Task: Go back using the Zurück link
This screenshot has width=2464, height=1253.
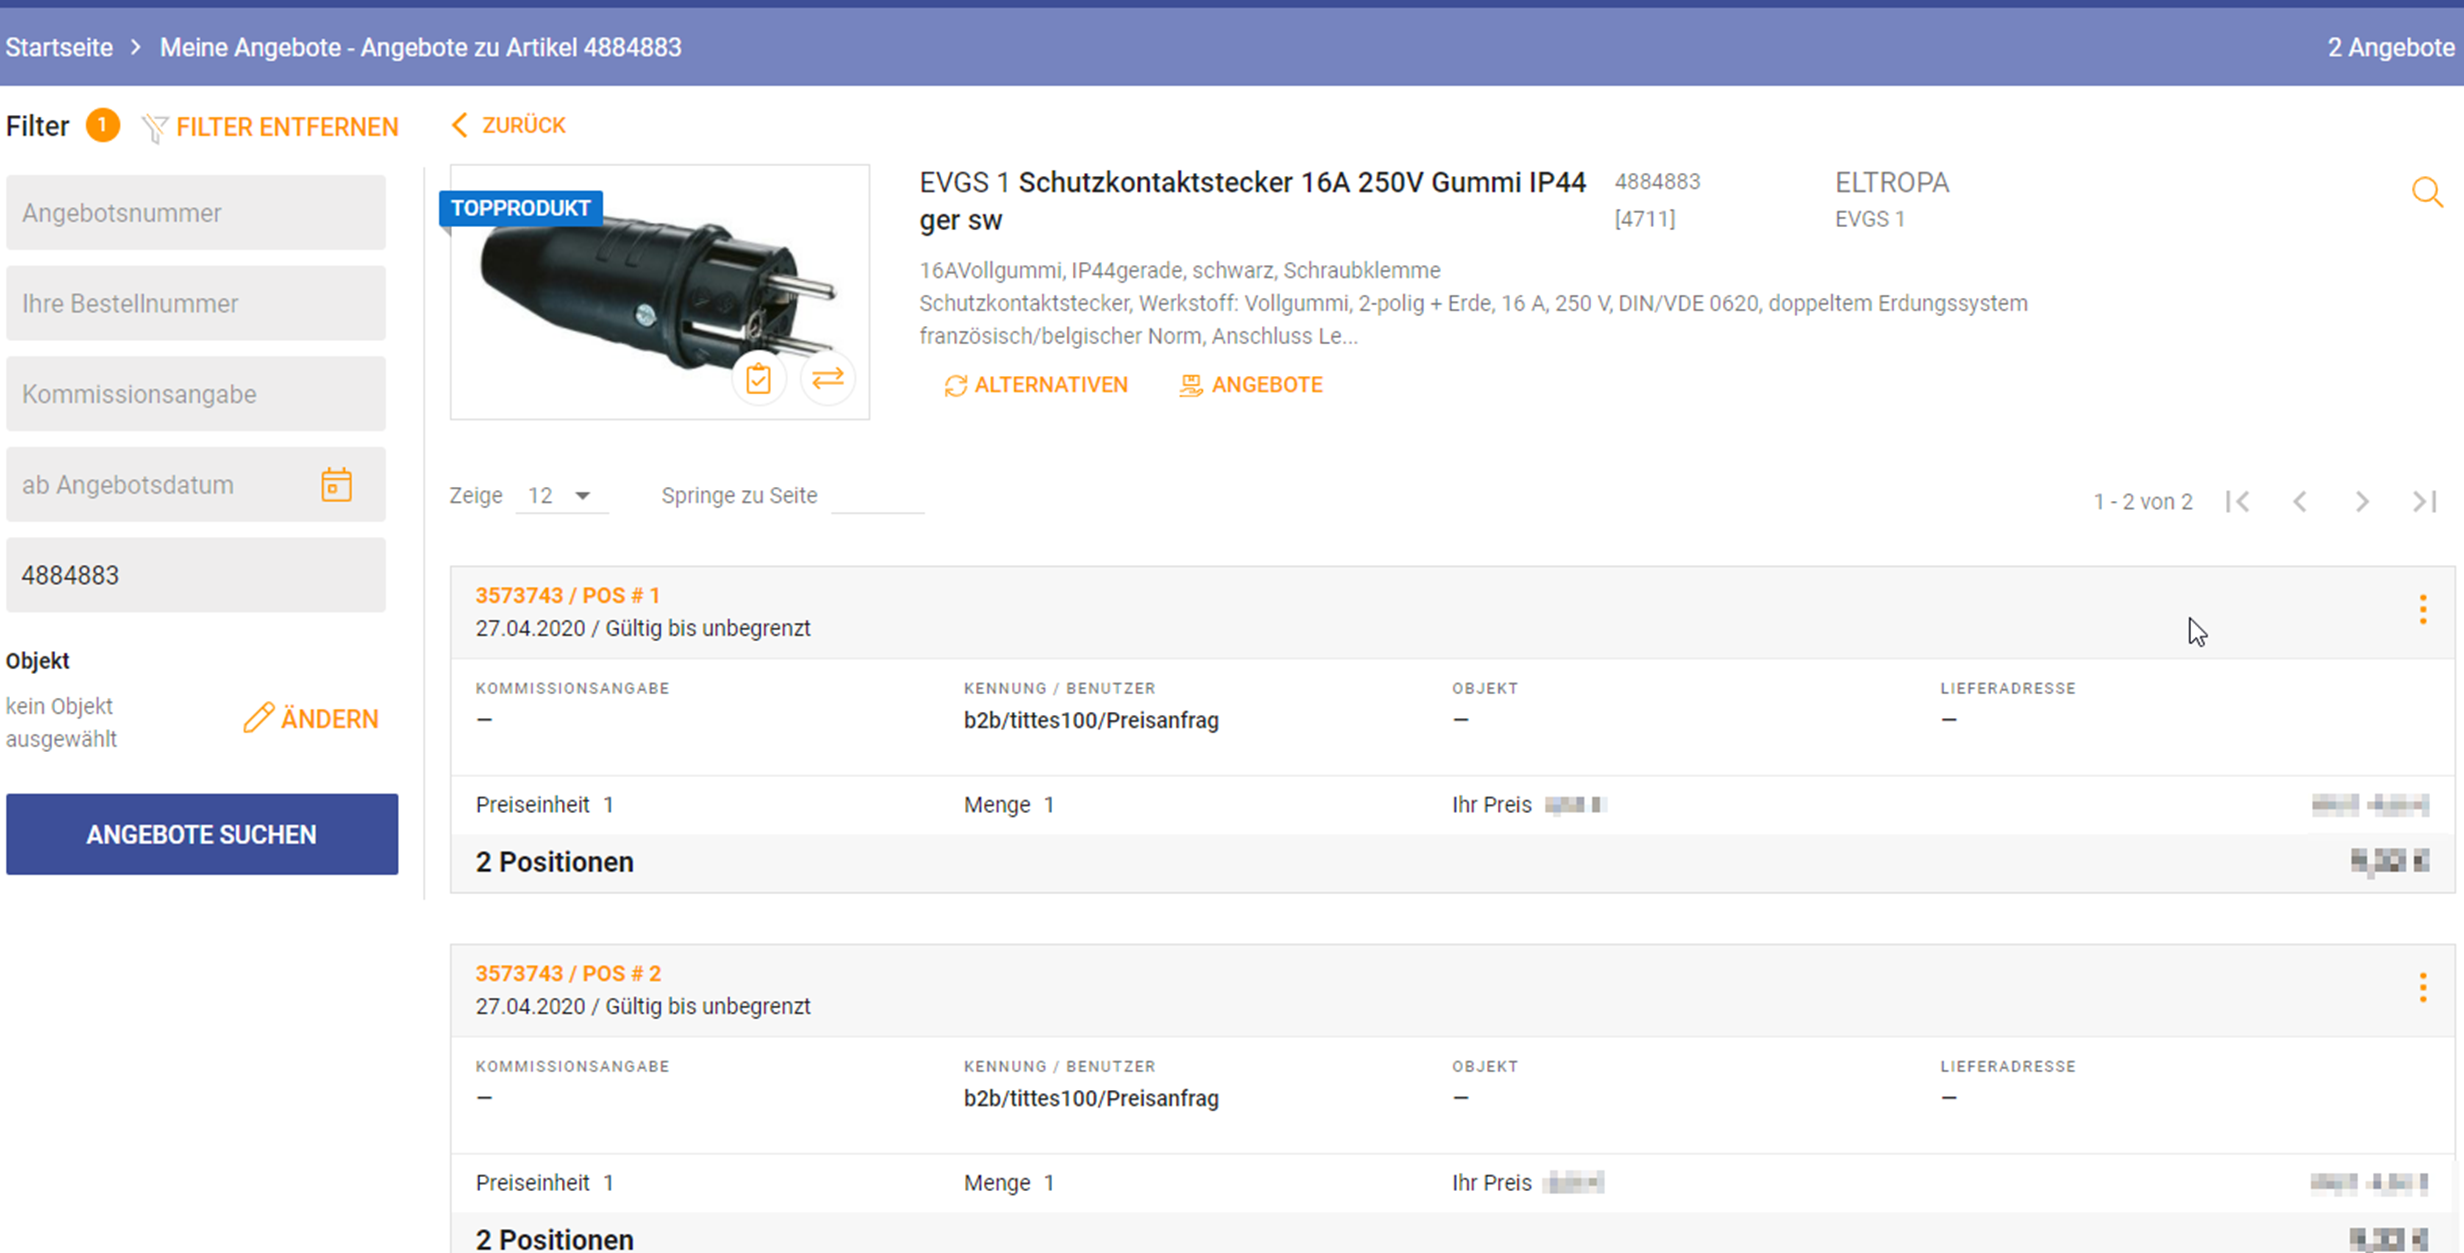Action: tap(509, 125)
